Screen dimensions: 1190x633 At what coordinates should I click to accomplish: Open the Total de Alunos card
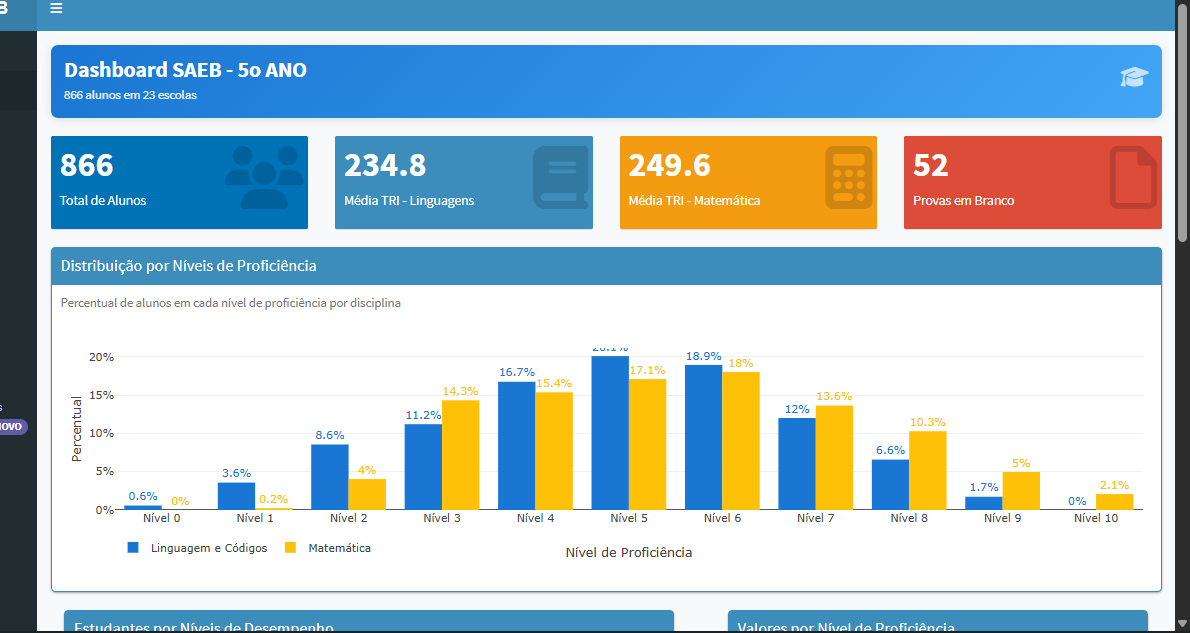179,182
